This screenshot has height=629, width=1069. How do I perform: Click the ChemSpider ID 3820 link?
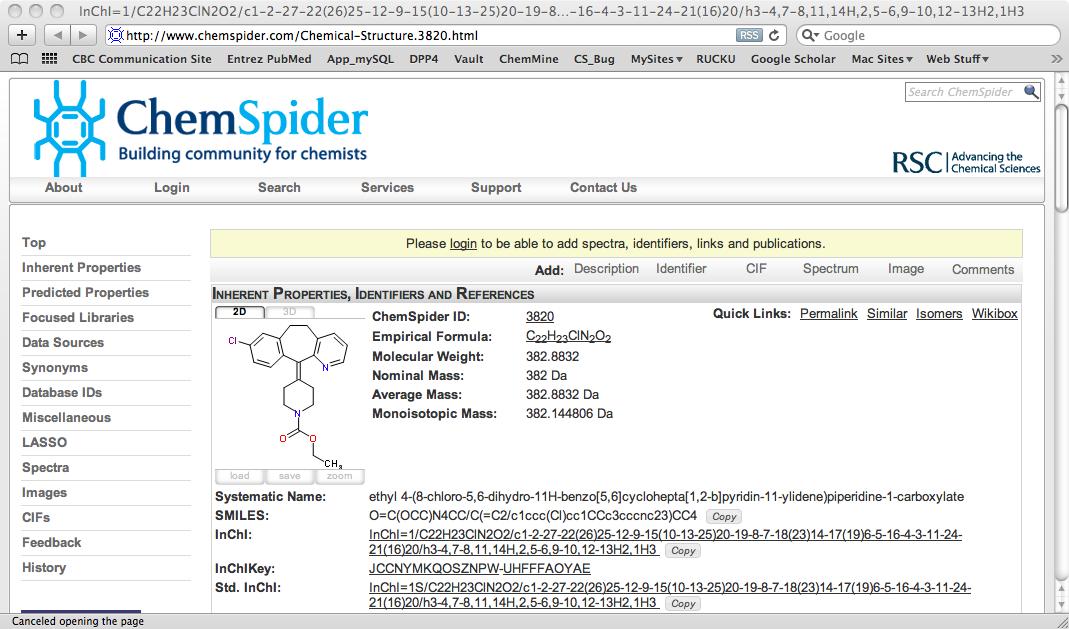coord(539,317)
